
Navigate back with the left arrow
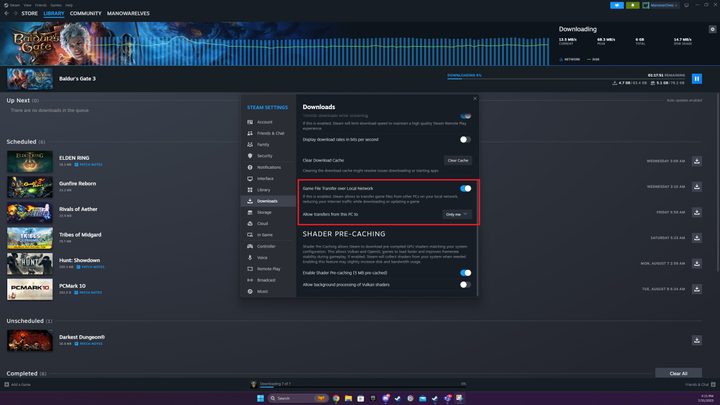click(6, 13)
